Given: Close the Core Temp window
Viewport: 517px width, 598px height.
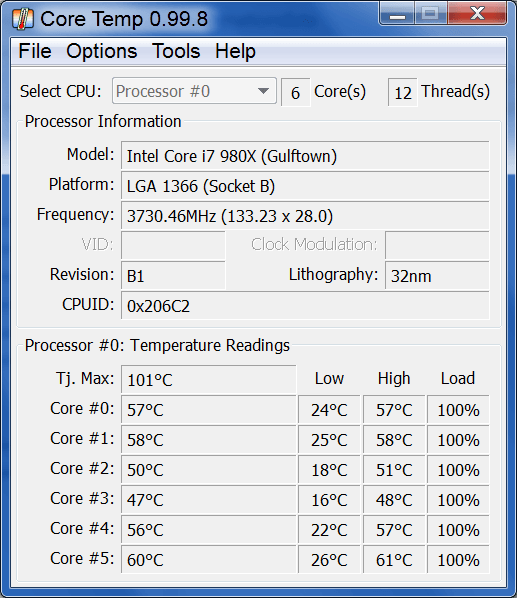Looking at the screenshot, I should point(477,14).
